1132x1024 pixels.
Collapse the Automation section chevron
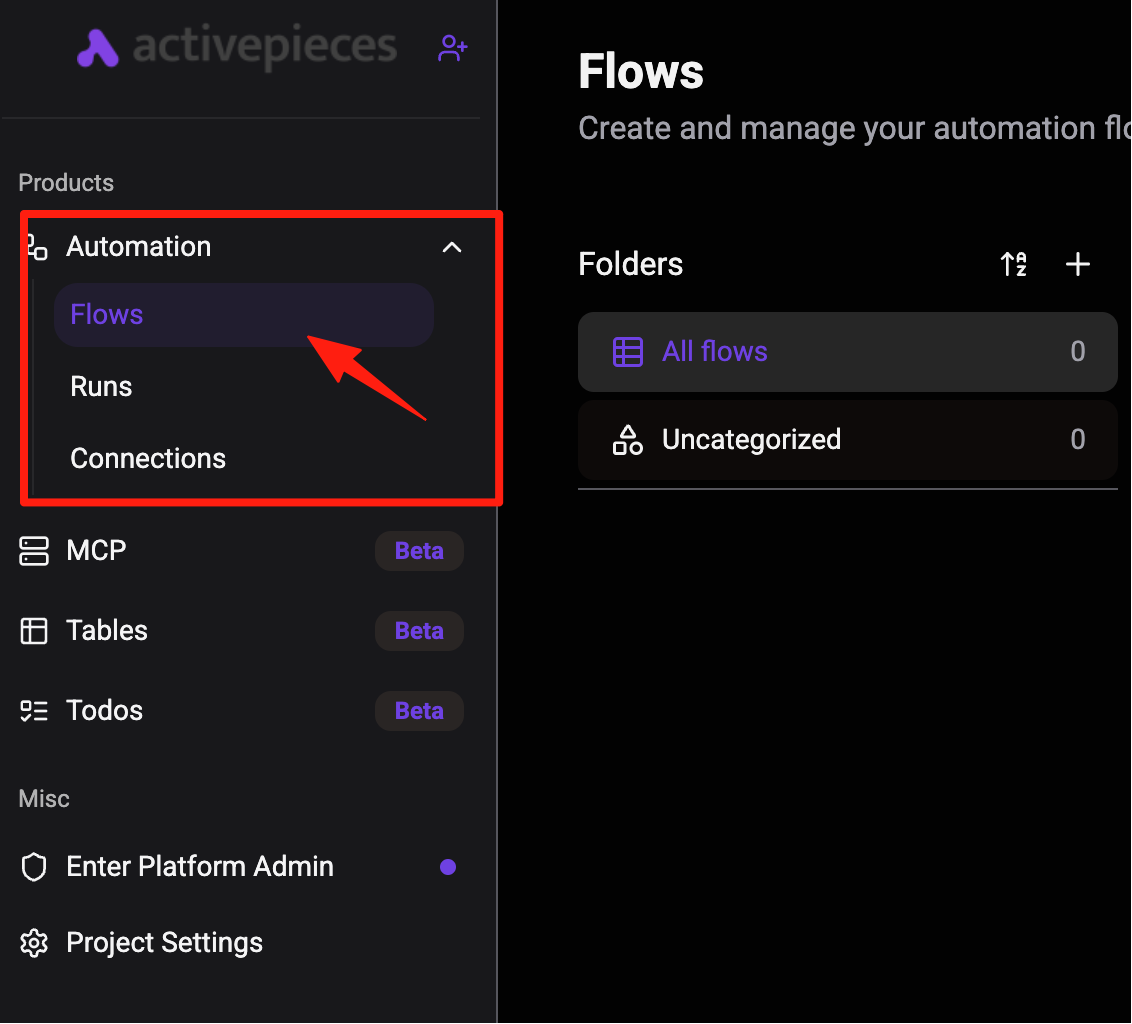[x=452, y=248]
